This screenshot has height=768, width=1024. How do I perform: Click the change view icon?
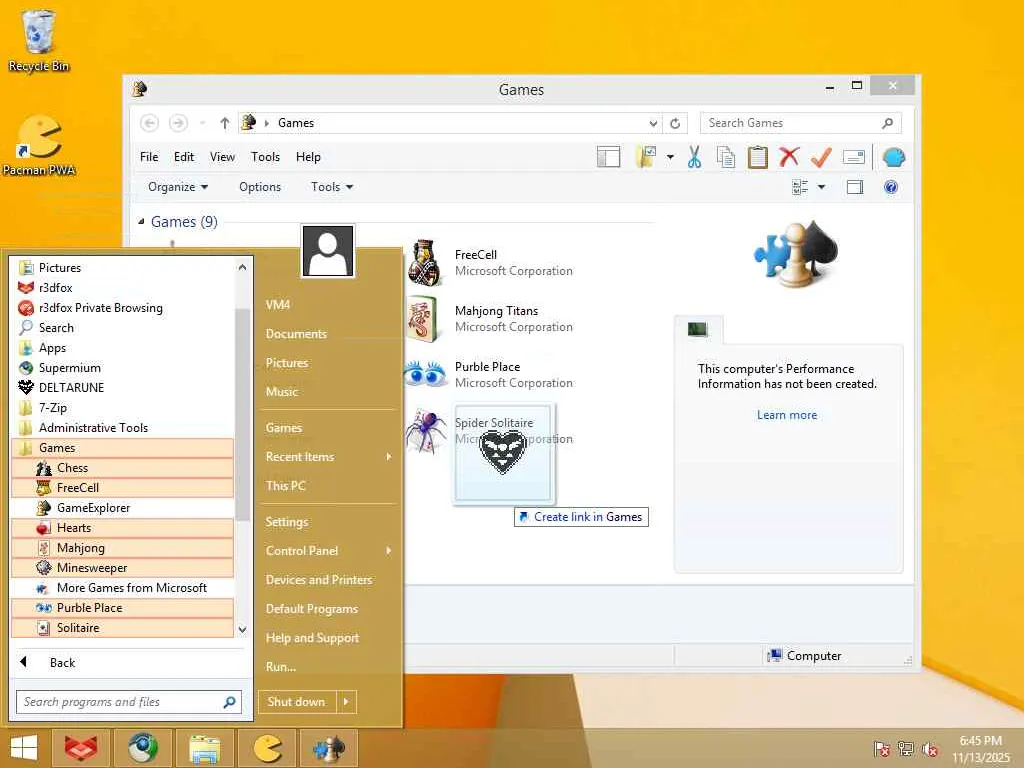point(800,187)
